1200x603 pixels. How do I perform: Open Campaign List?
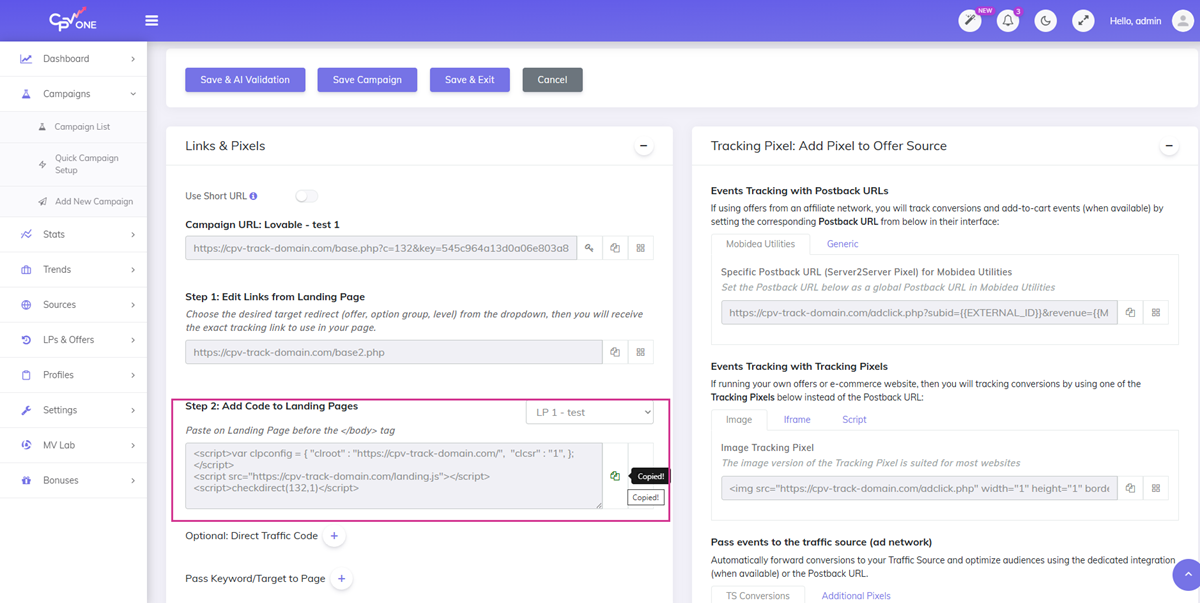tap(82, 127)
